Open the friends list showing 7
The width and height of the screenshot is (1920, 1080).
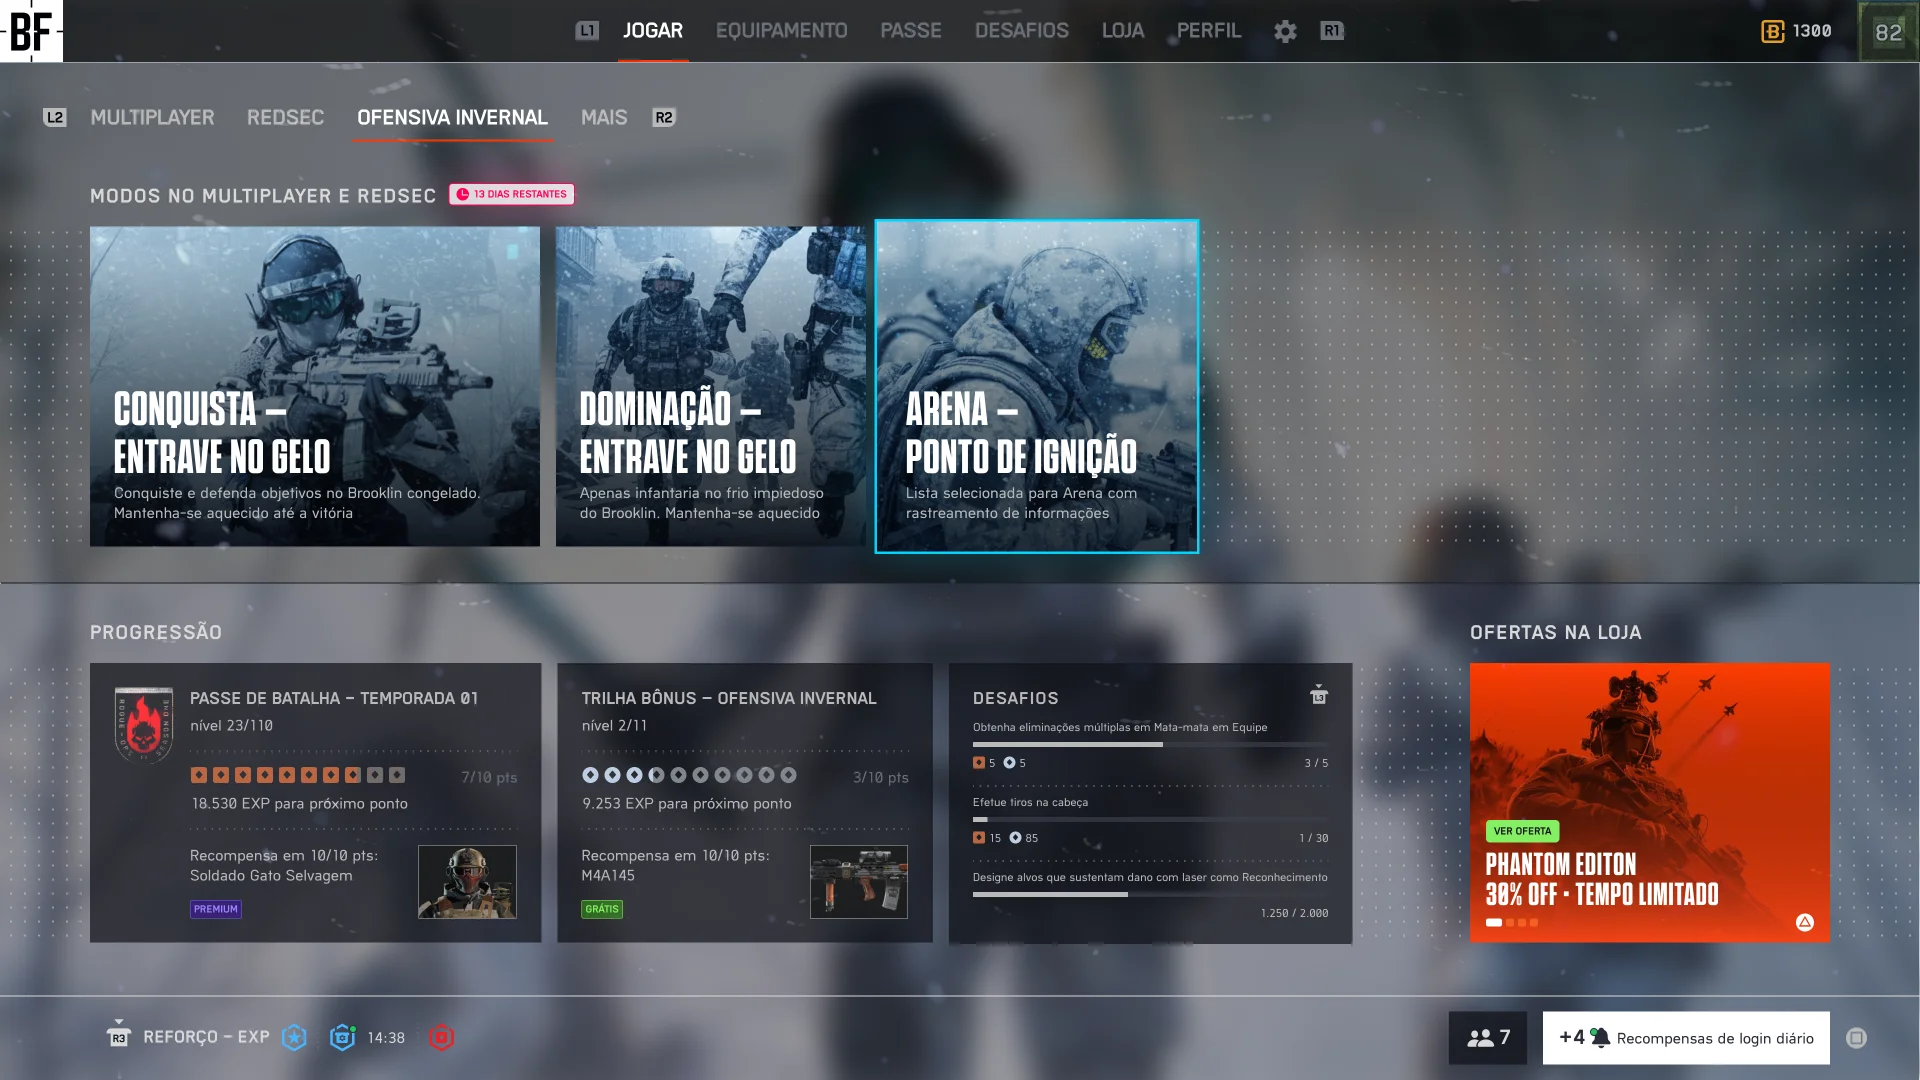tap(1487, 1037)
